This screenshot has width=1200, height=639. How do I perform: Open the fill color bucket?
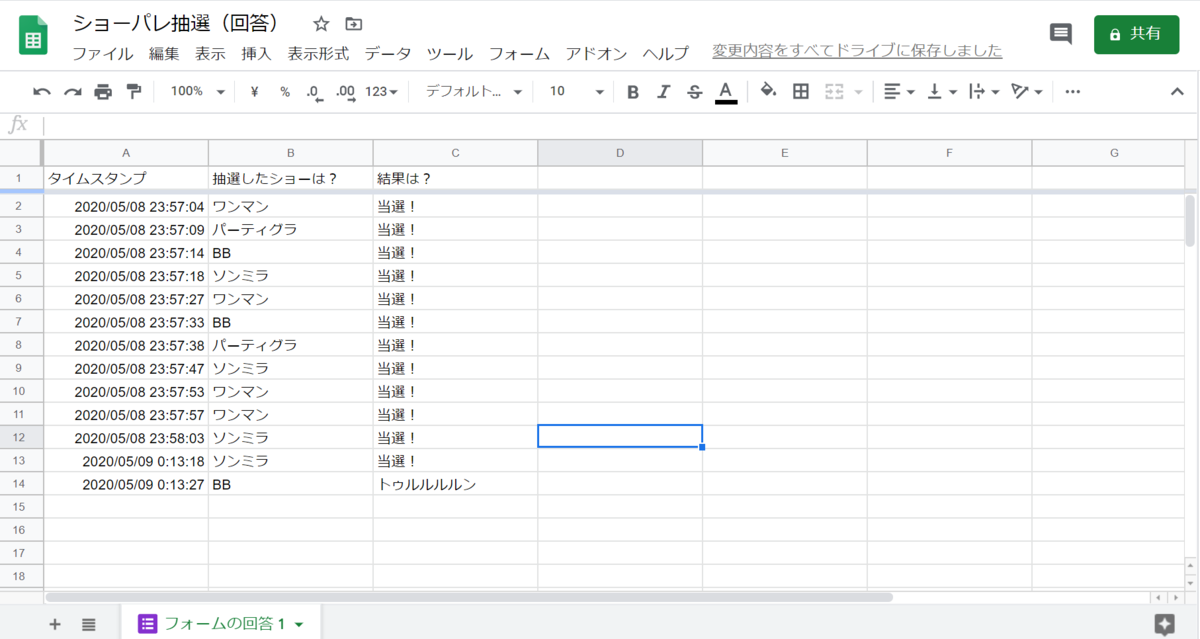(x=768, y=92)
